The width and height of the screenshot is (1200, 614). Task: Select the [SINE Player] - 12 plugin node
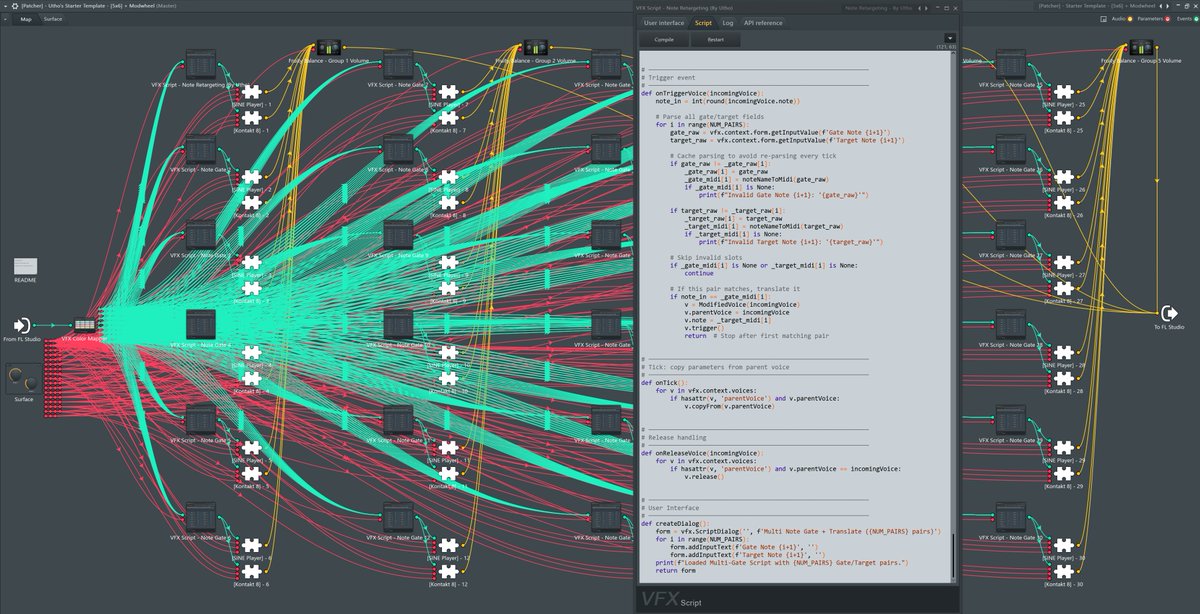pyautogui.click(x=448, y=546)
